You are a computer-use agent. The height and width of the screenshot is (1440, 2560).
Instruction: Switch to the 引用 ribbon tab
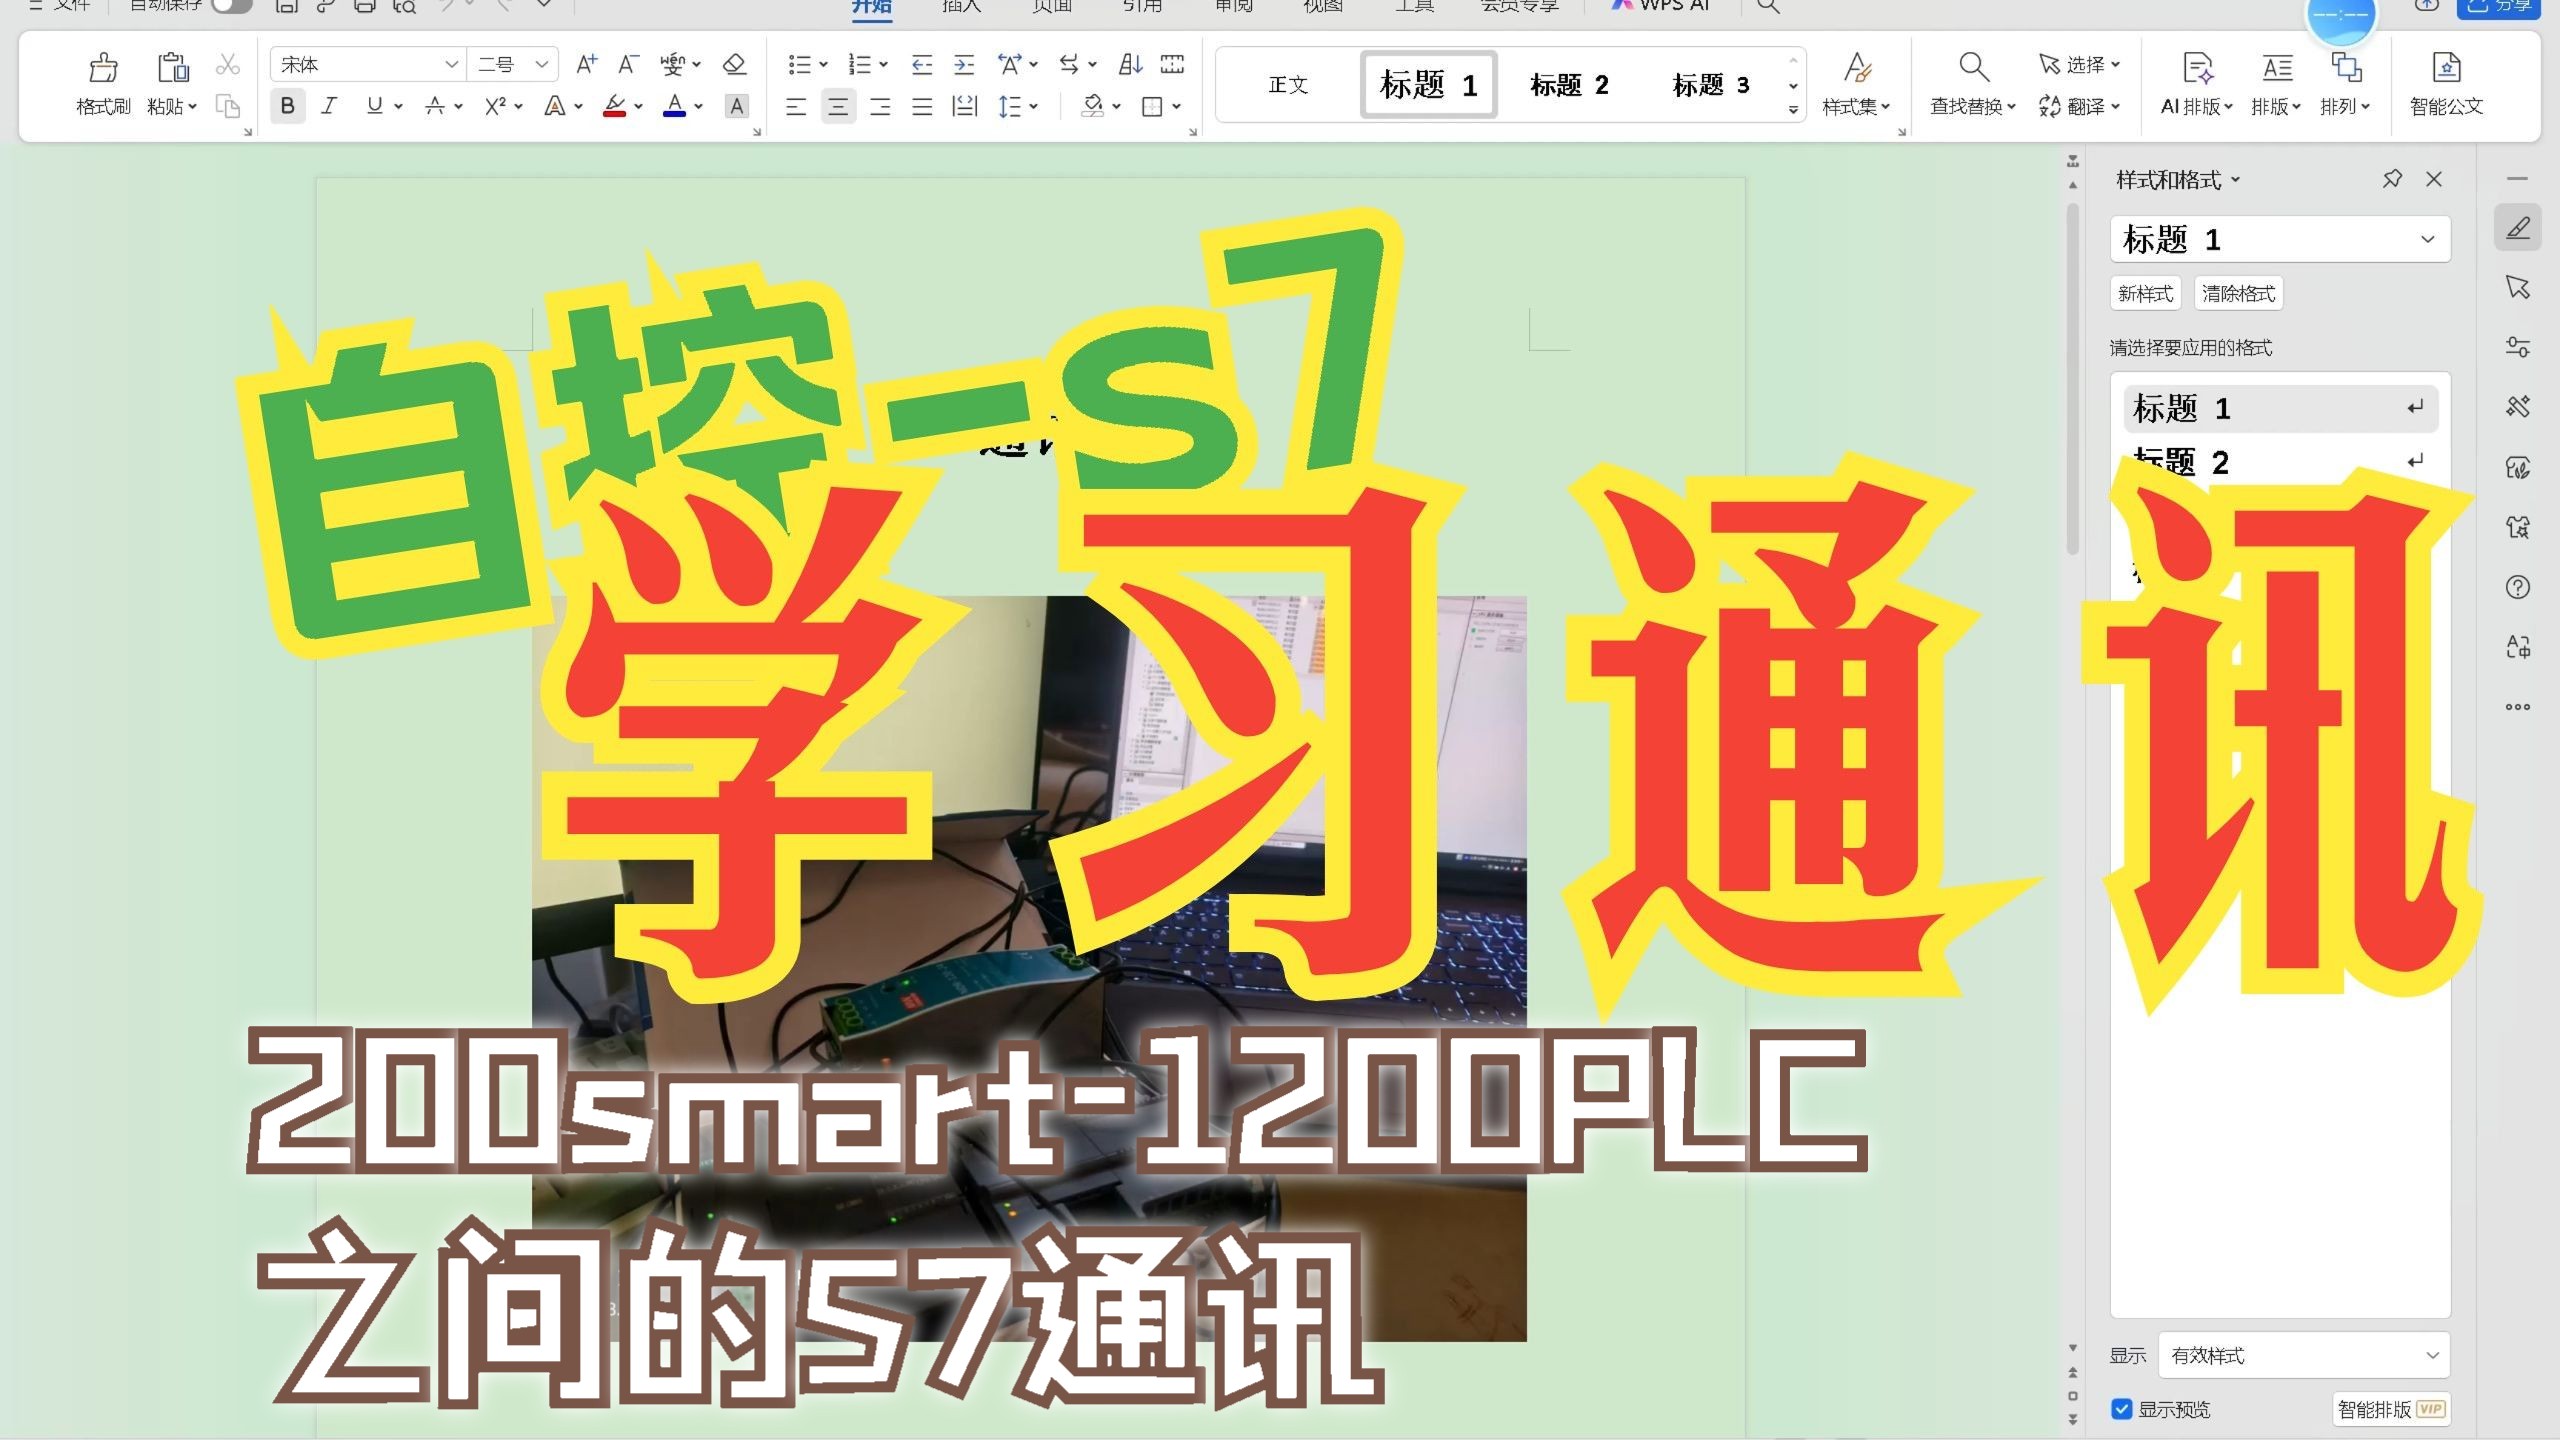pyautogui.click(x=1142, y=6)
